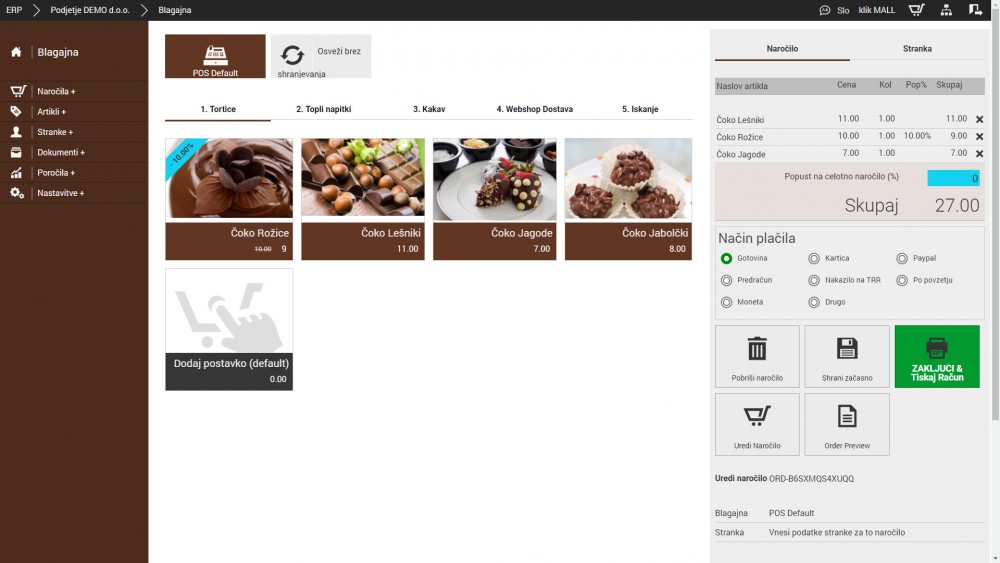Remove Čoko Lešniki from order list
The height and width of the screenshot is (563, 1000).
coord(979,119)
